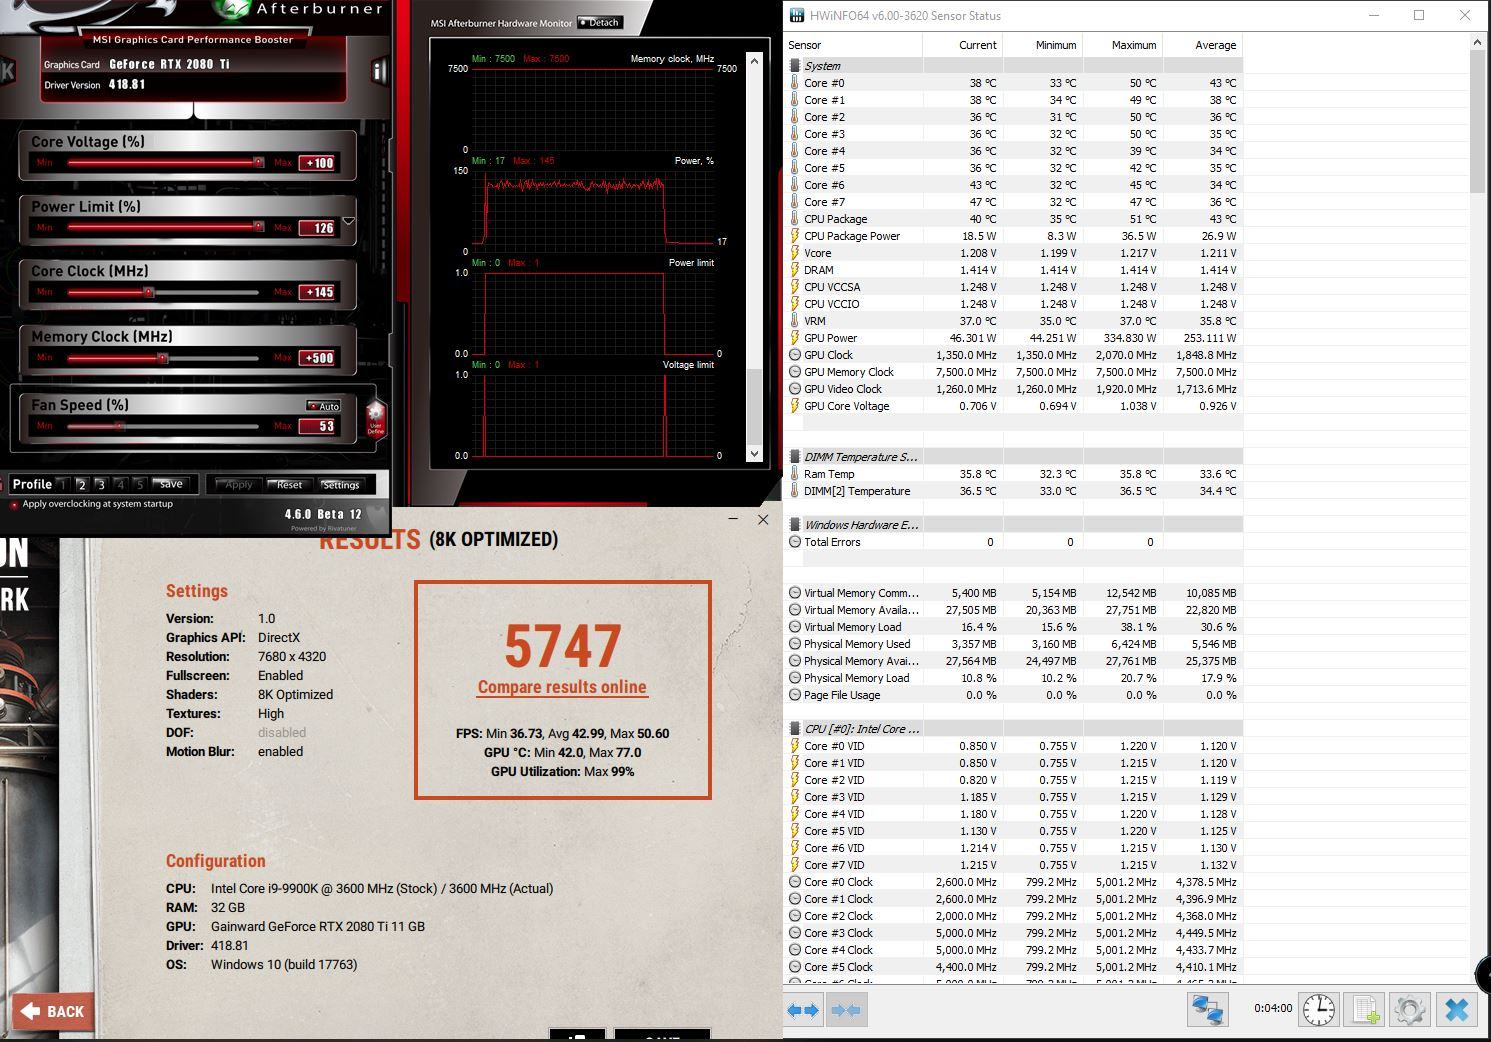Go BACK in Superposition benchmark

tap(53, 1011)
